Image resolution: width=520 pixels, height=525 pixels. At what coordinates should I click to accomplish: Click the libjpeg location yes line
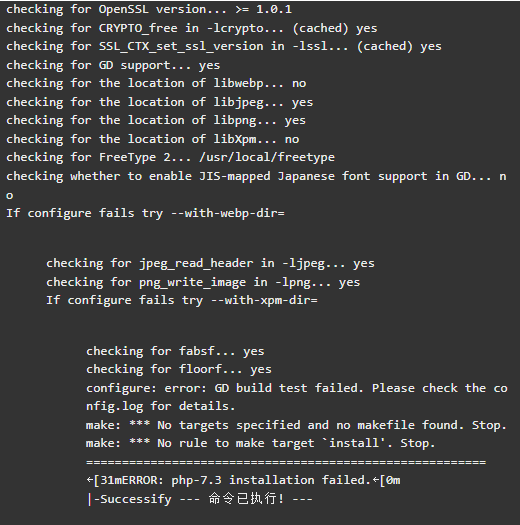coord(160,102)
